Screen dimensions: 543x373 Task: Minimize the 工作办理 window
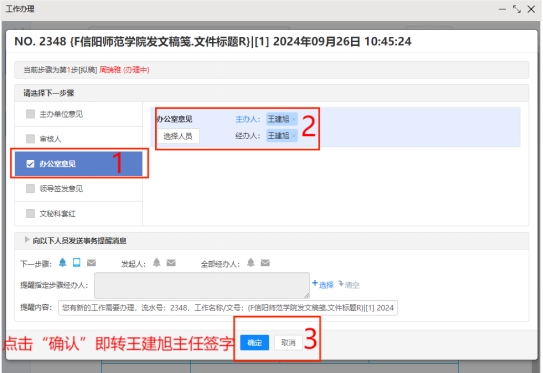502,9
